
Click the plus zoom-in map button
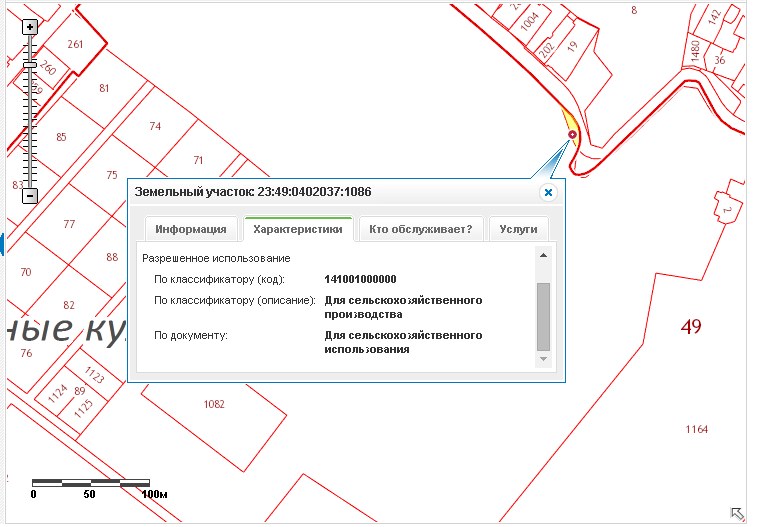30,27
